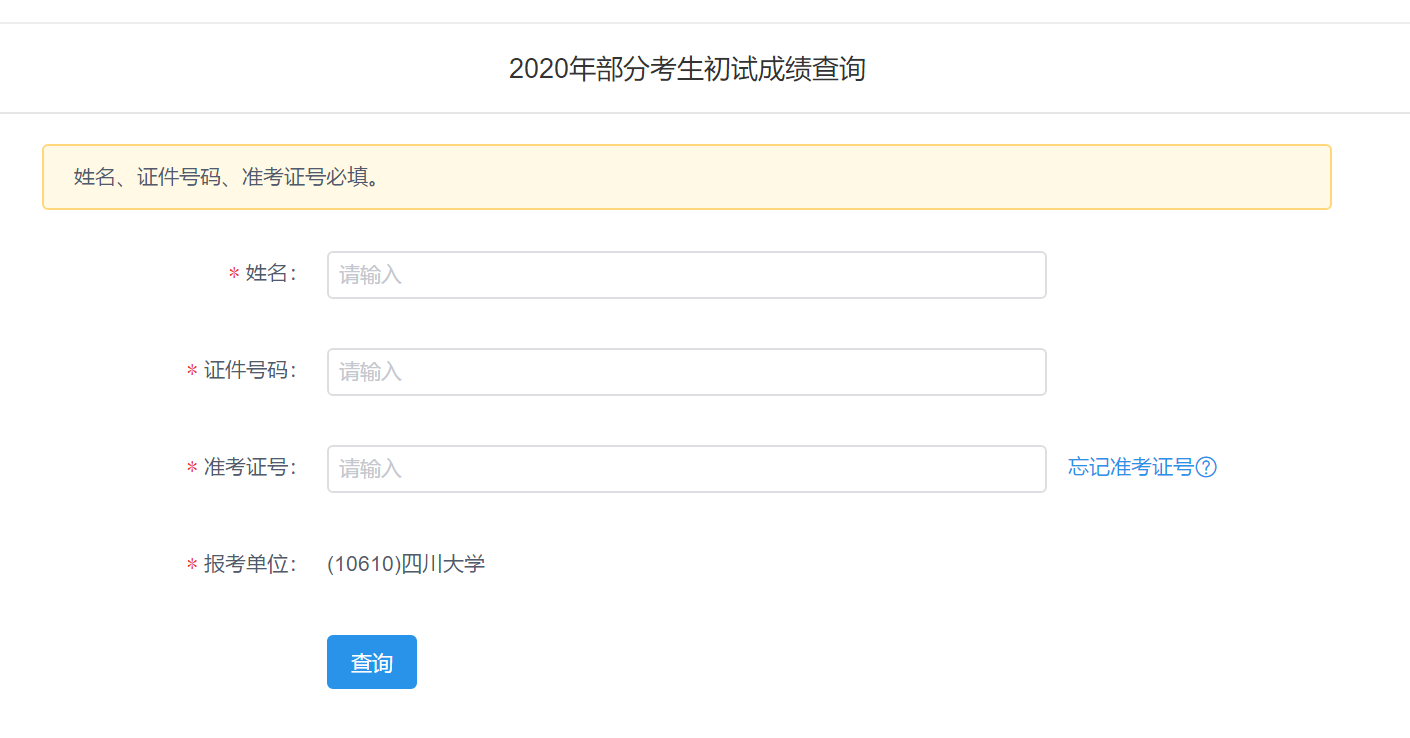Click the yellow notice banner about required fields
Screen dimensions: 1410x738
click(687, 177)
